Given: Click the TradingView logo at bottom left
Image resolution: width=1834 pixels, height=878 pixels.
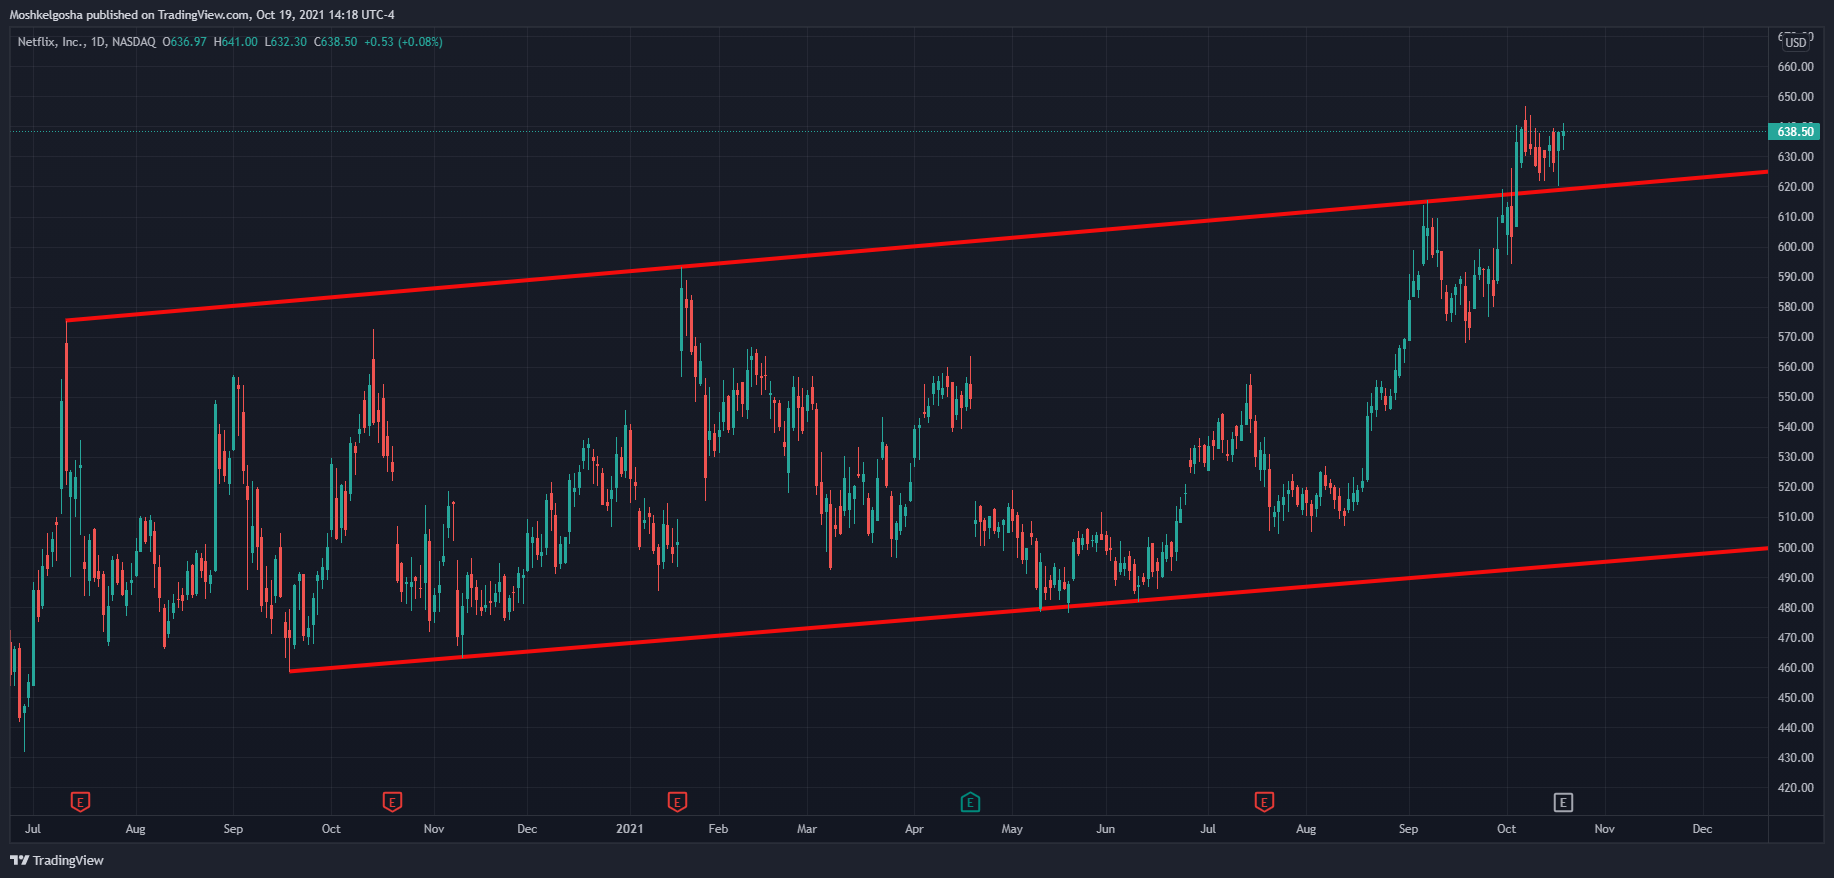Looking at the screenshot, I should coord(57,860).
